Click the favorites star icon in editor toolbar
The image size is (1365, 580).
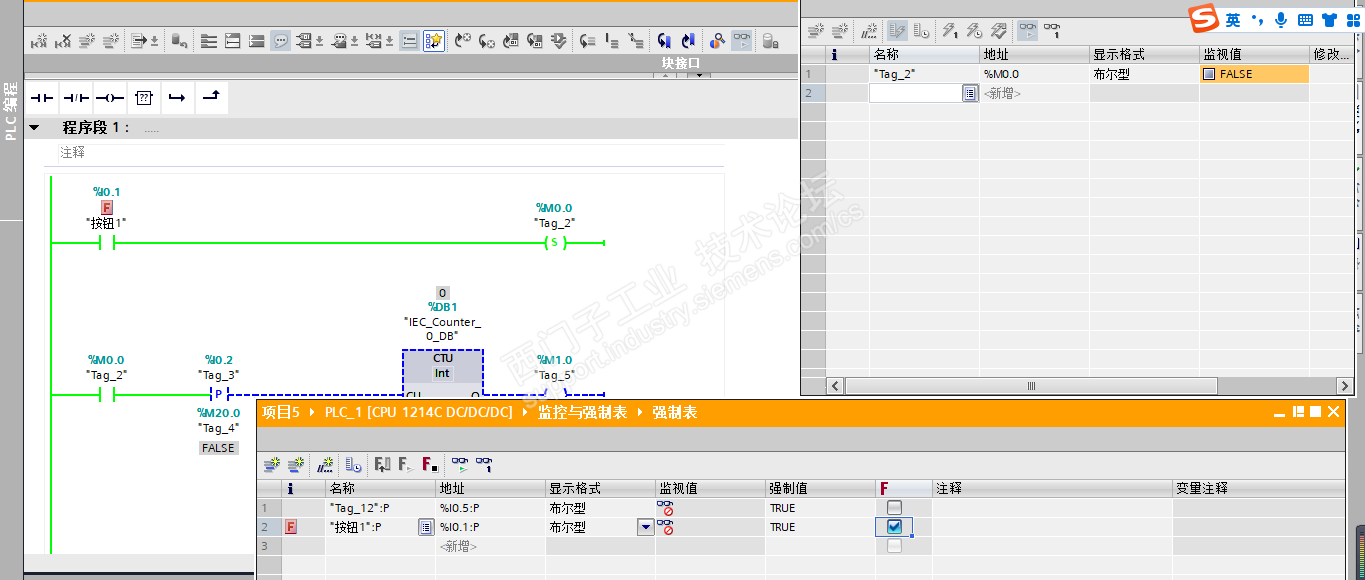[433, 41]
